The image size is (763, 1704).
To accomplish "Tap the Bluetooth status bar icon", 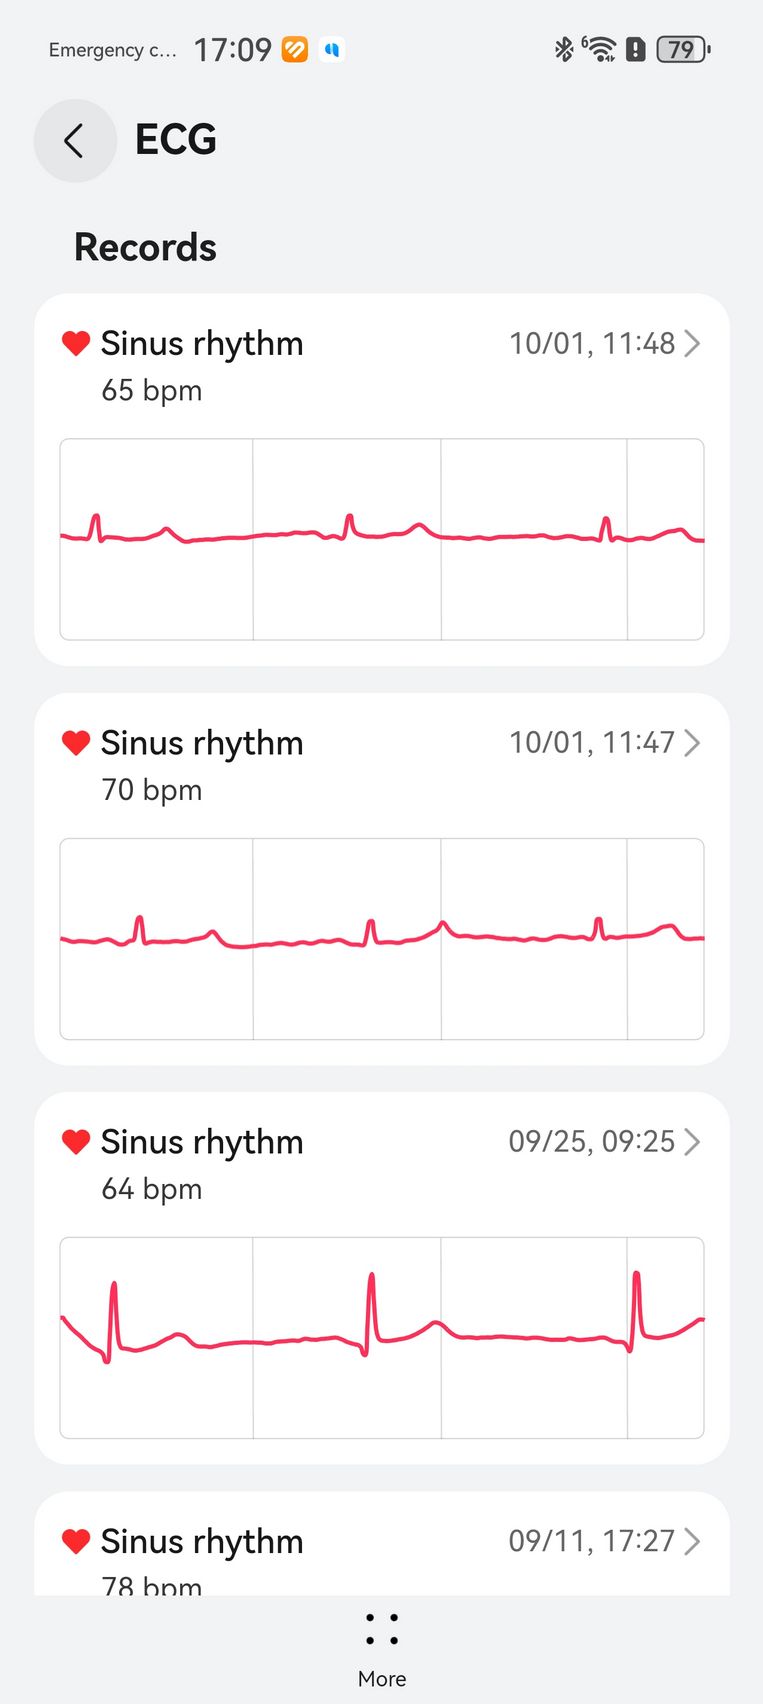I will tap(564, 49).
